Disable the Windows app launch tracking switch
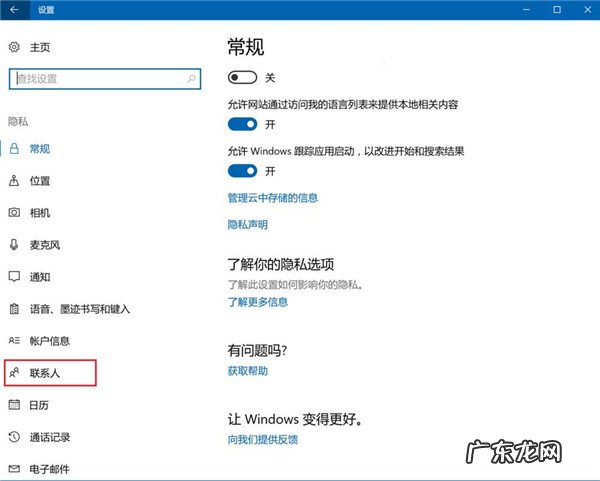 pyautogui.click(x=242, y=171)
